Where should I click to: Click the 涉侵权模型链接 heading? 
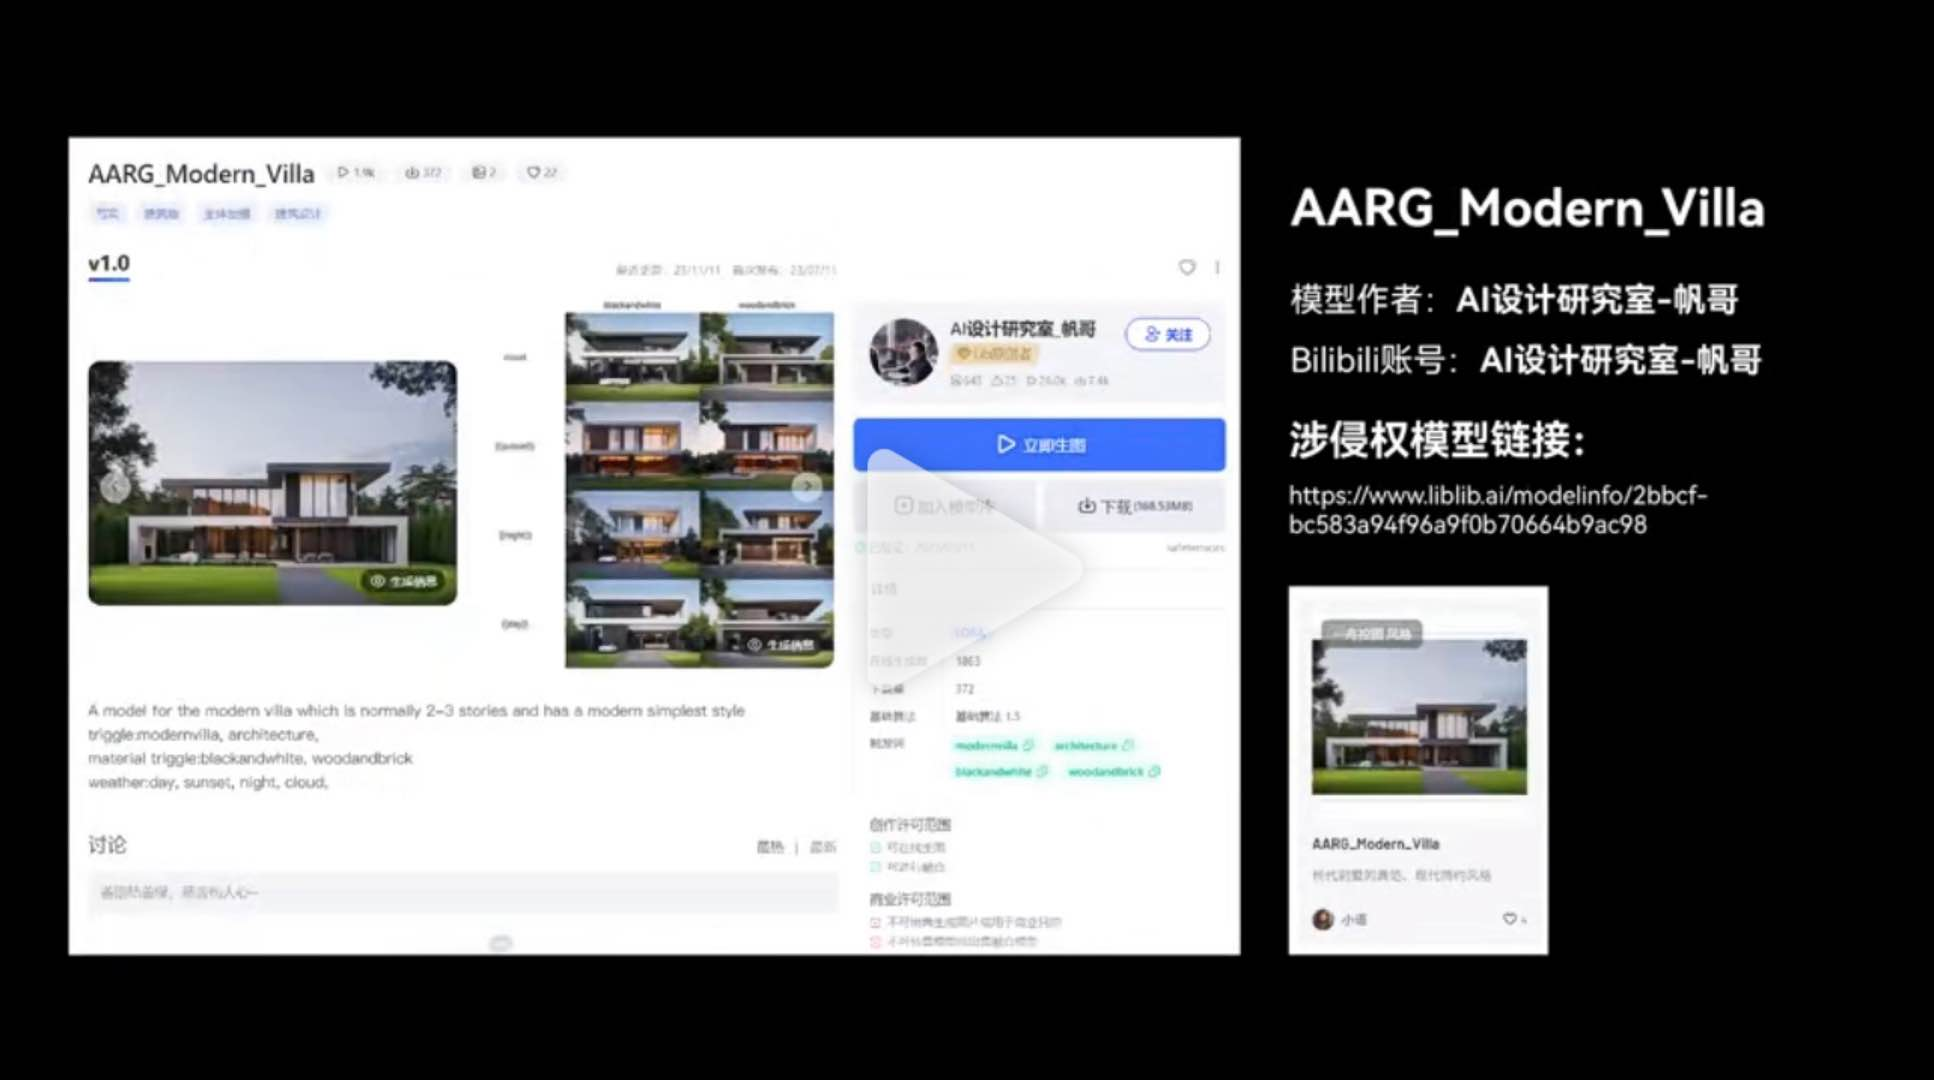tap(1437, 439)
